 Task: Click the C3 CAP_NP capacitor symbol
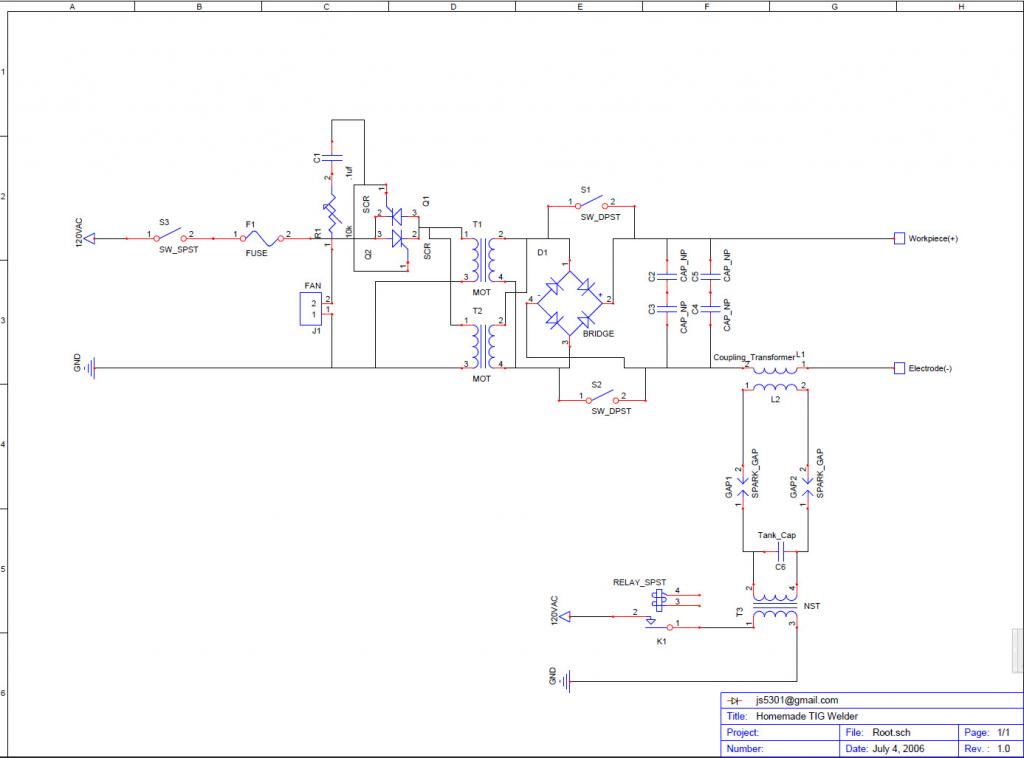[667, 308]
